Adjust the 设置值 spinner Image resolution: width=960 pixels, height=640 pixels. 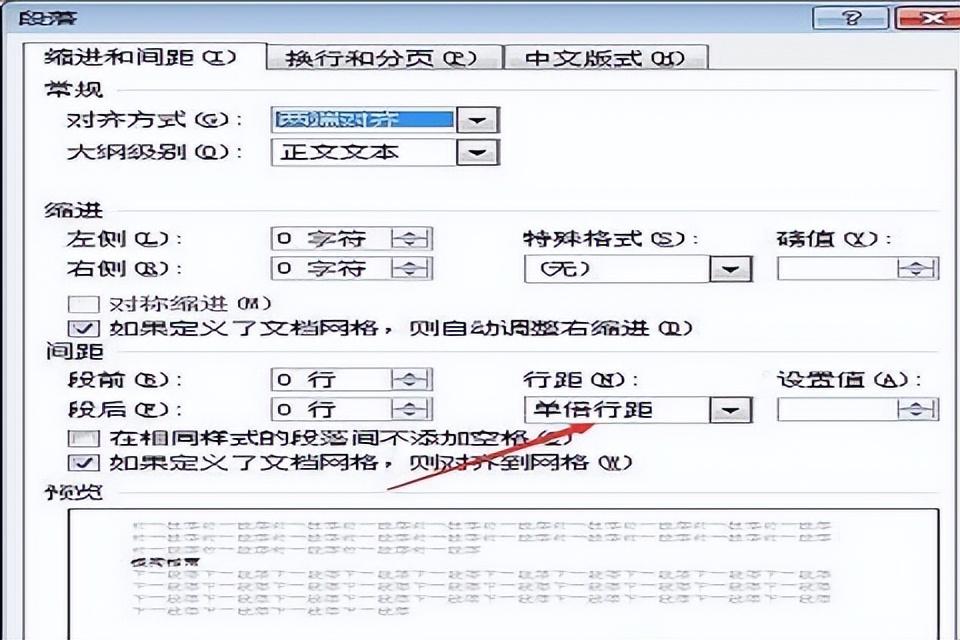pos(917,409)
